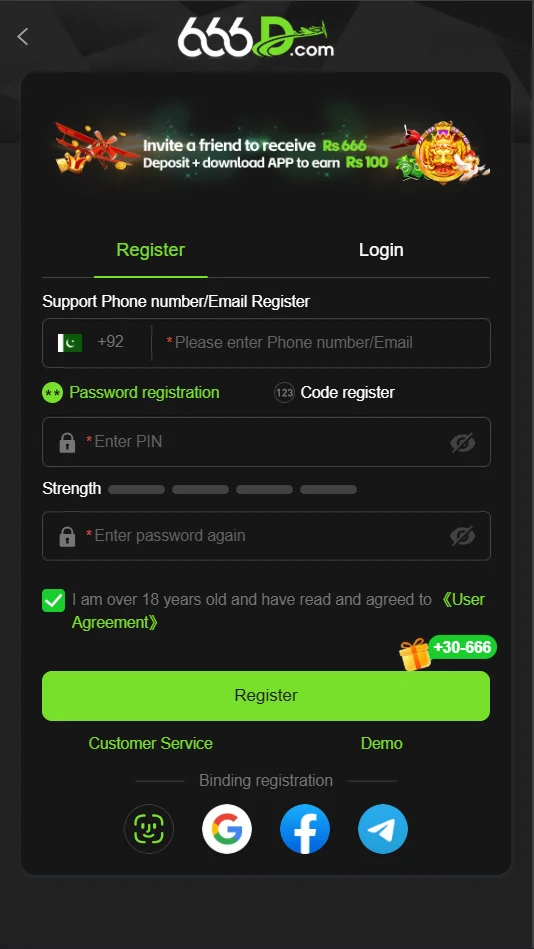Show PIN with the eye icon
Screen dimensions: 534x949
(x=463, y=442)
